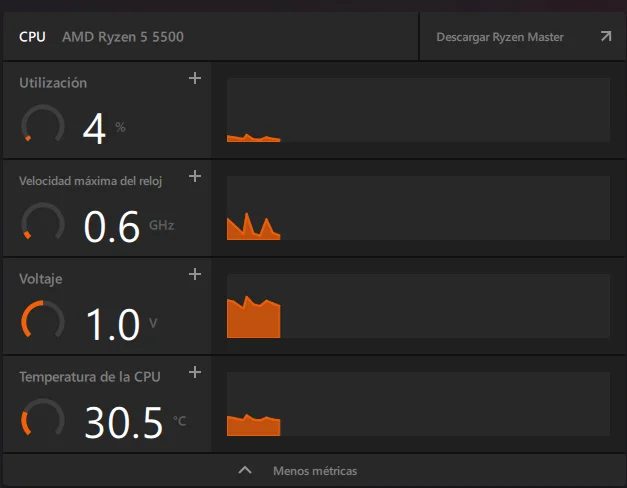The image size is (627, 488).
Task: Open the Descargar Ryzen Master link
Action: pos(500,37)
